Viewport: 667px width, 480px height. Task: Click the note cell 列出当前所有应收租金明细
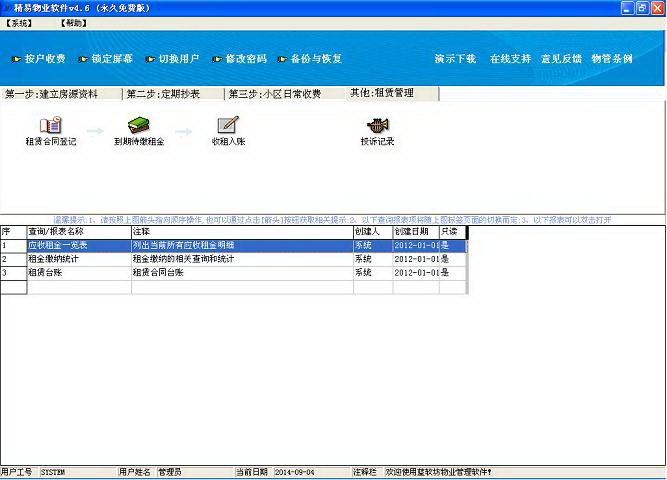click(242, 246)
